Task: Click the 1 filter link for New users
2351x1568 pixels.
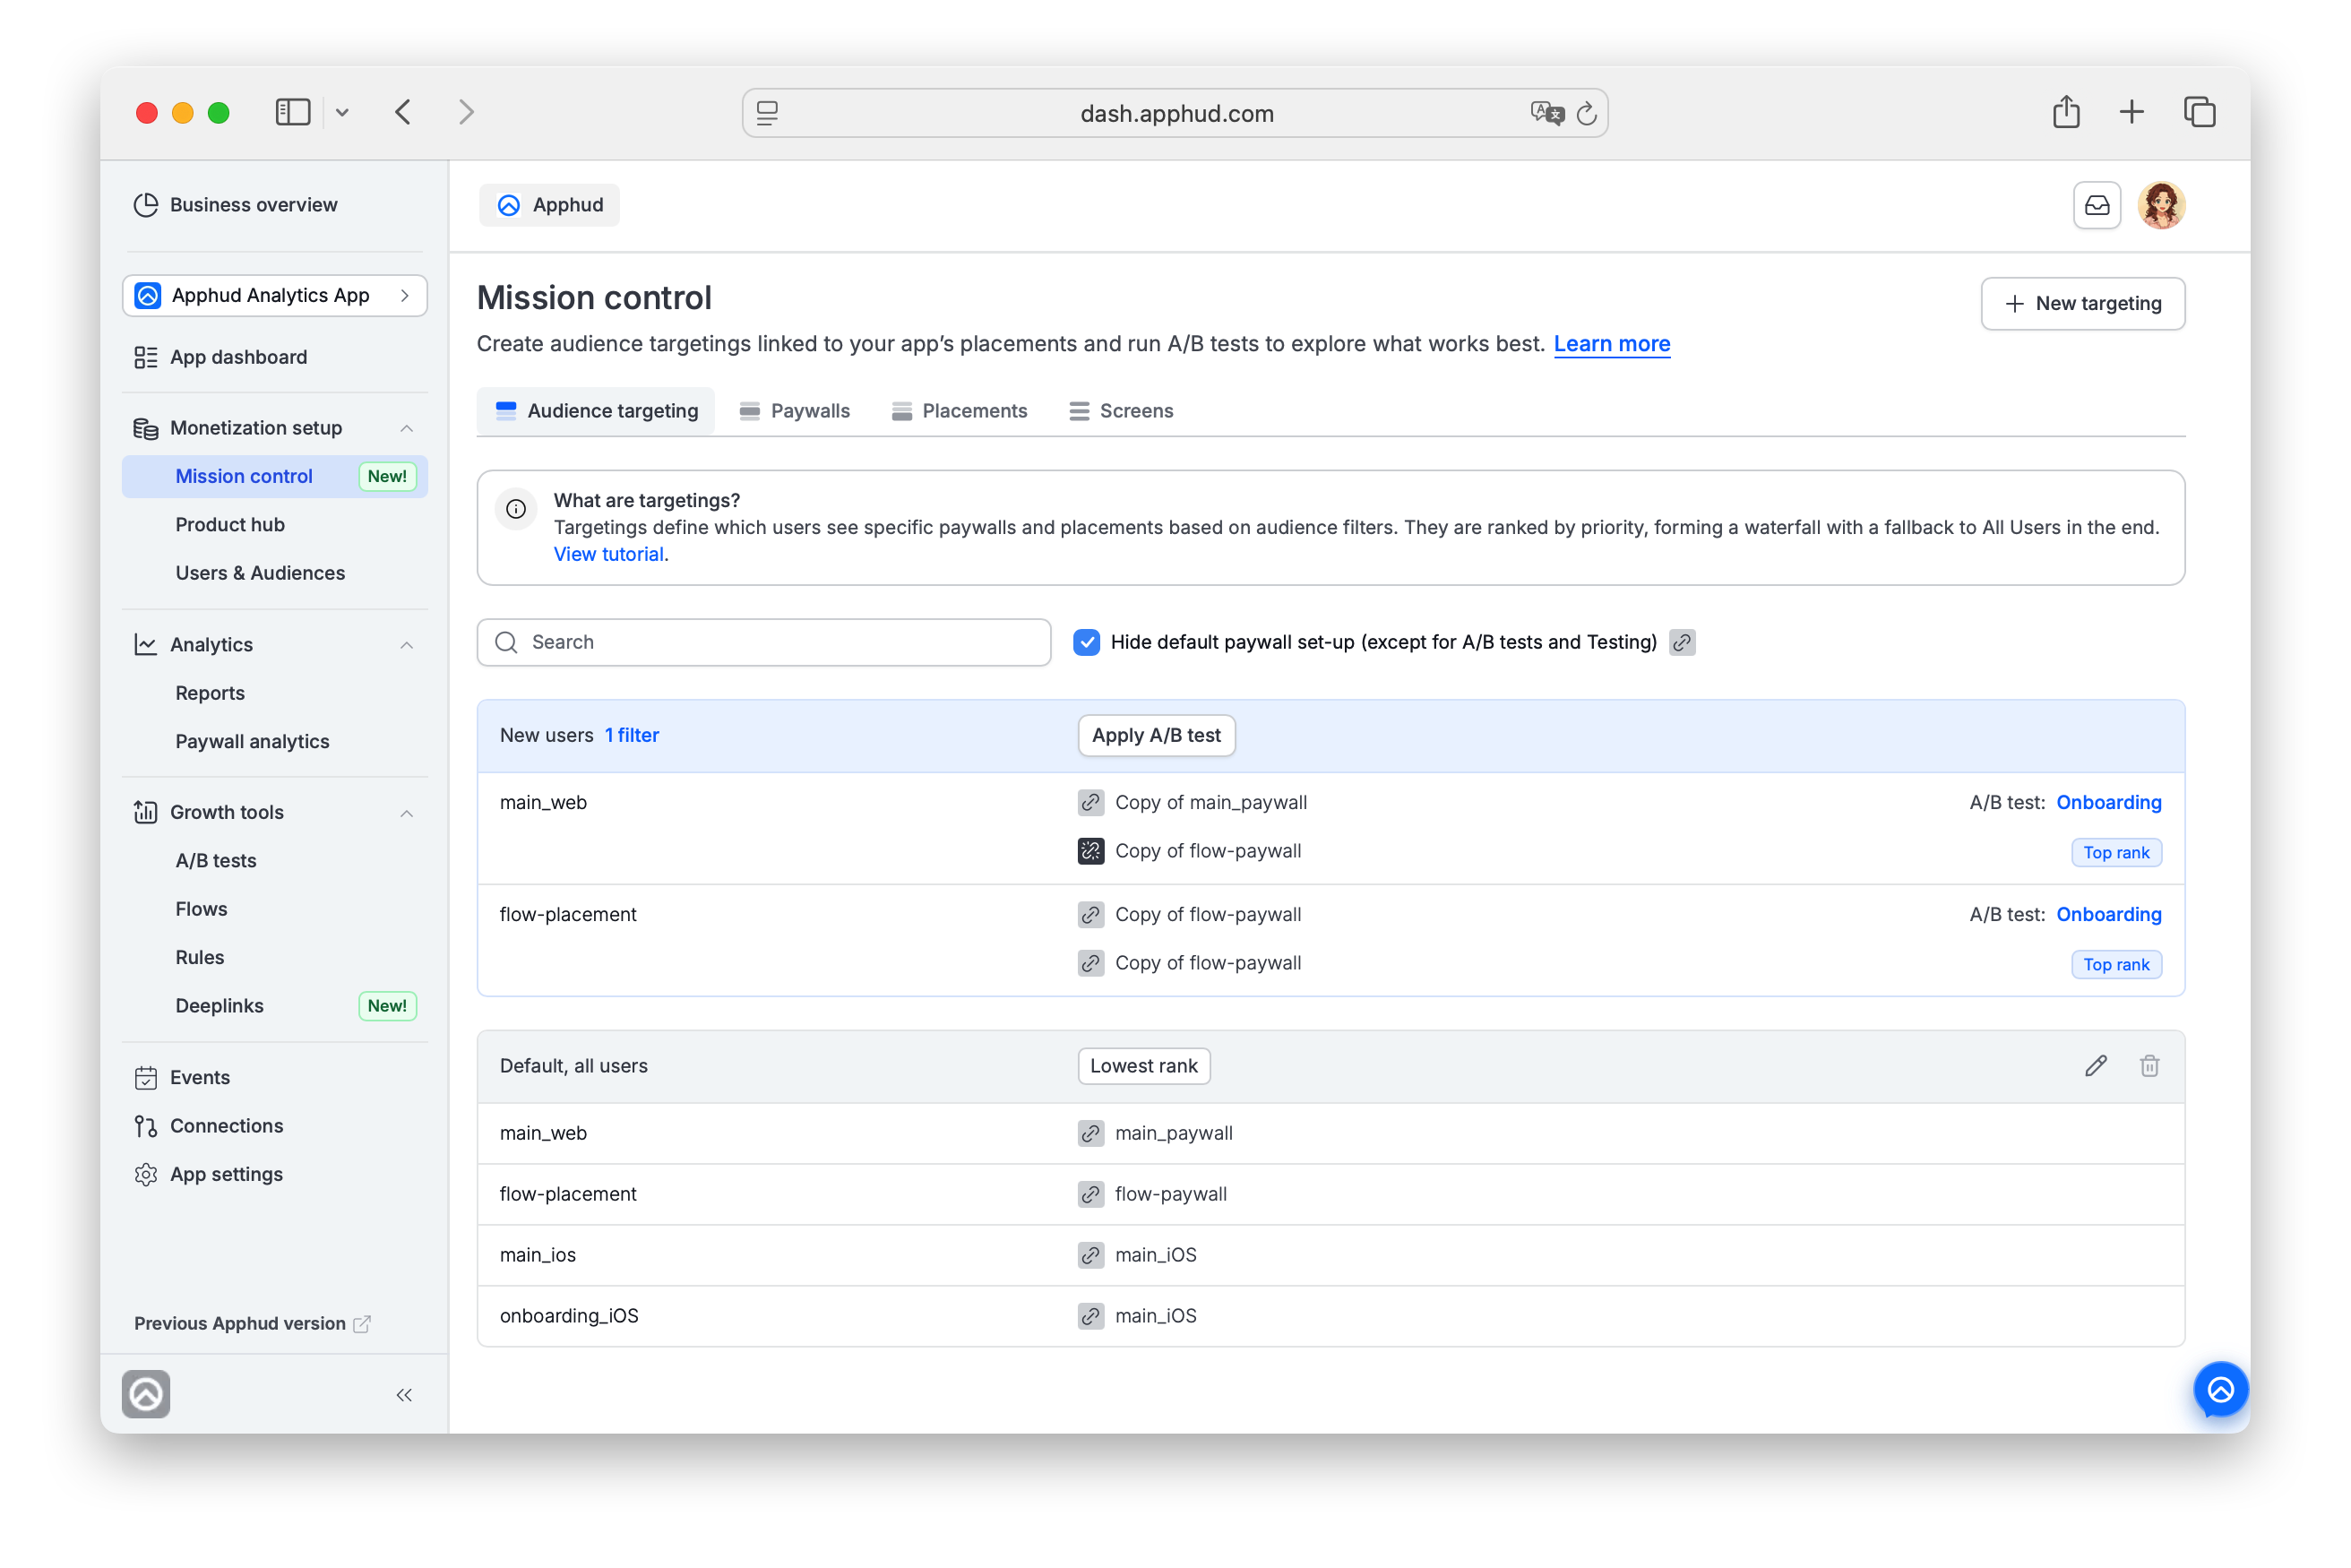Action: tap(632, 735)
